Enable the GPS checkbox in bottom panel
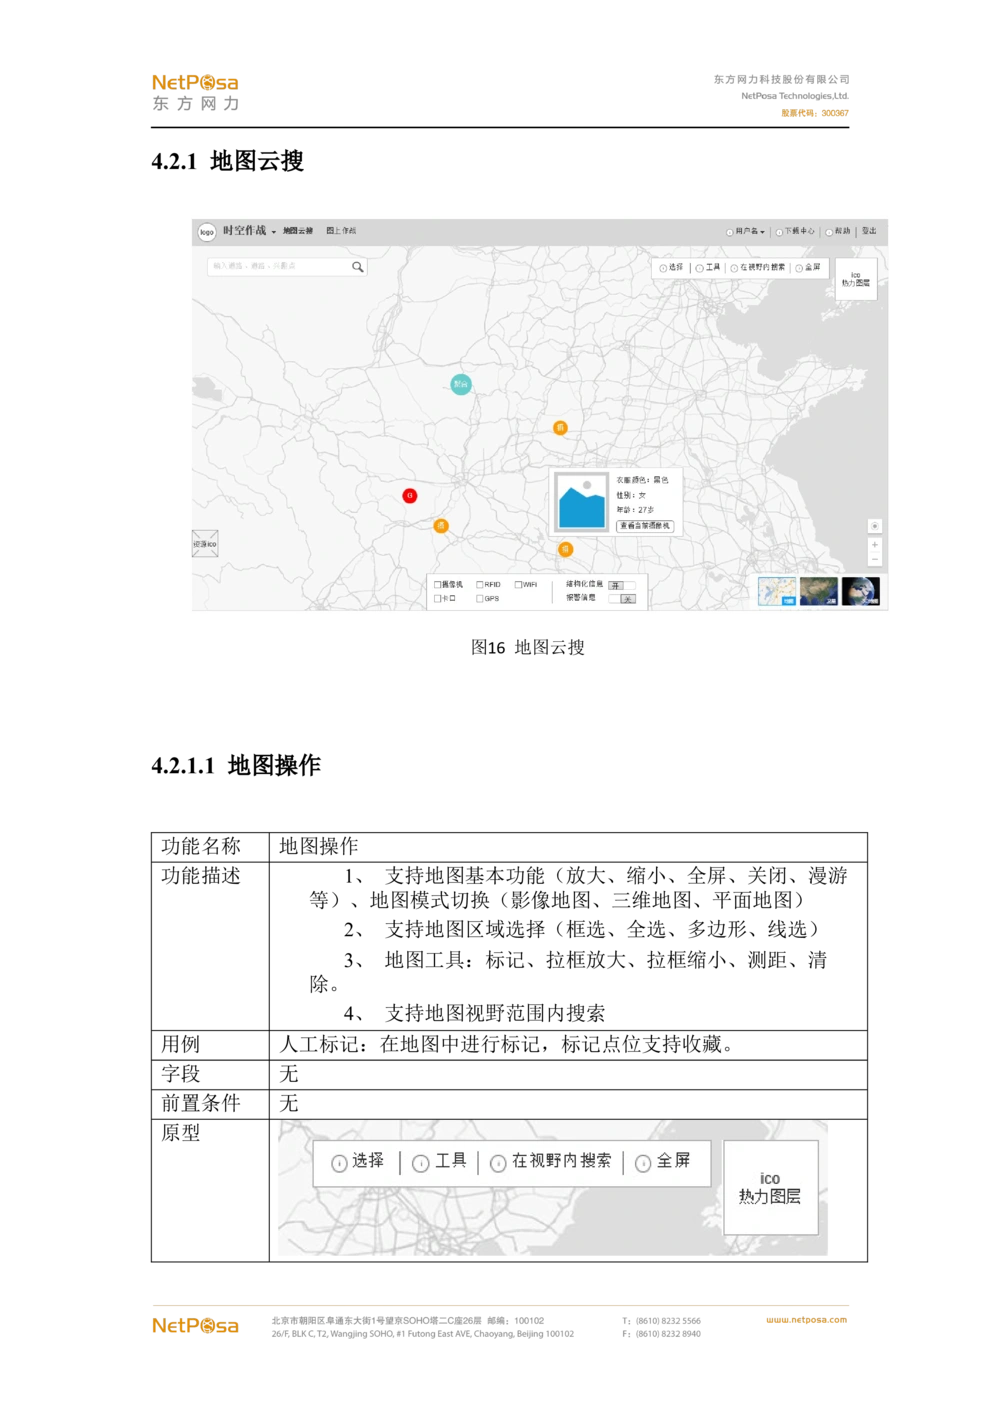 (x=479, y=598)
